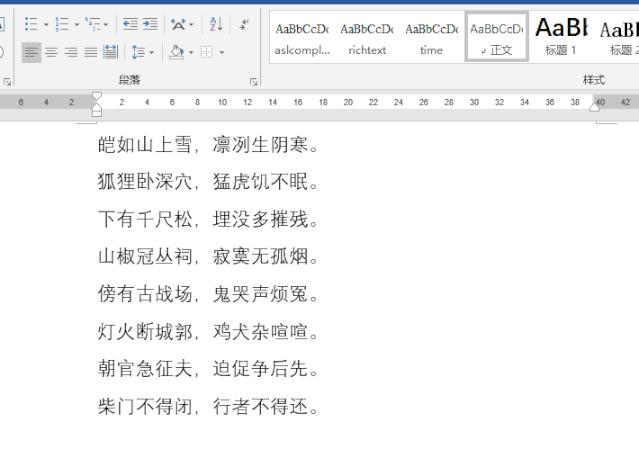
Task: Align text to the right
Action: [x=71, y=52]
